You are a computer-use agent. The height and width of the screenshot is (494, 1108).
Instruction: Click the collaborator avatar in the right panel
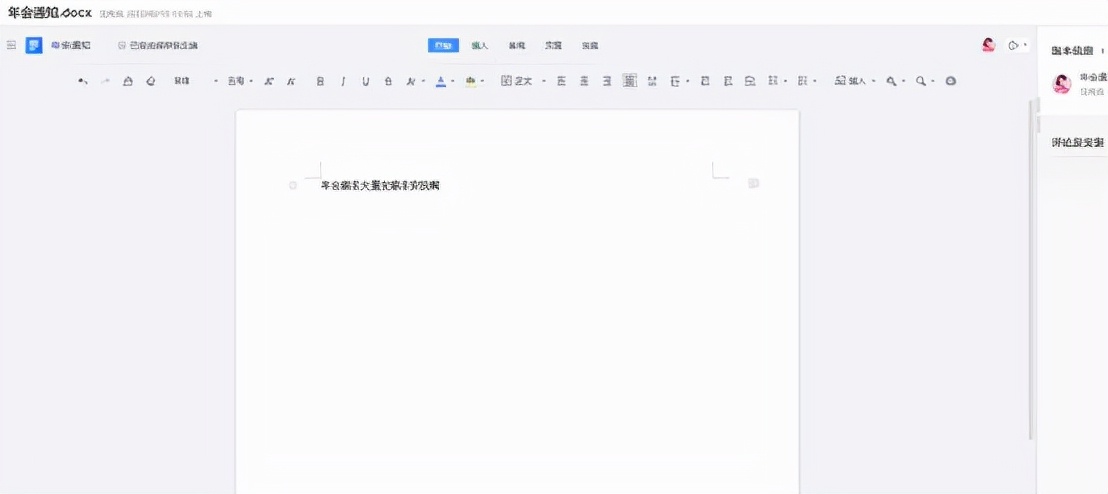[1061, 84]
